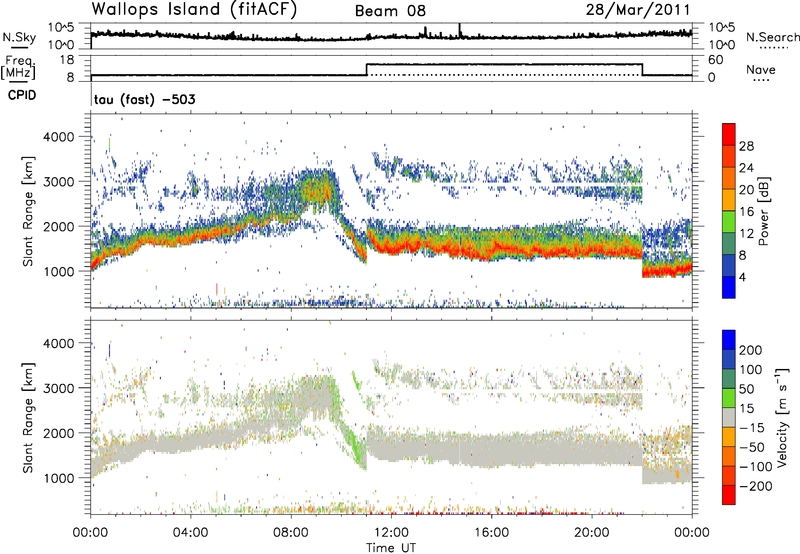The height and width of the screenshot is (554, 800).
Task: Pick the green 15–50 velocity colorbar segment
Action: 729,398
